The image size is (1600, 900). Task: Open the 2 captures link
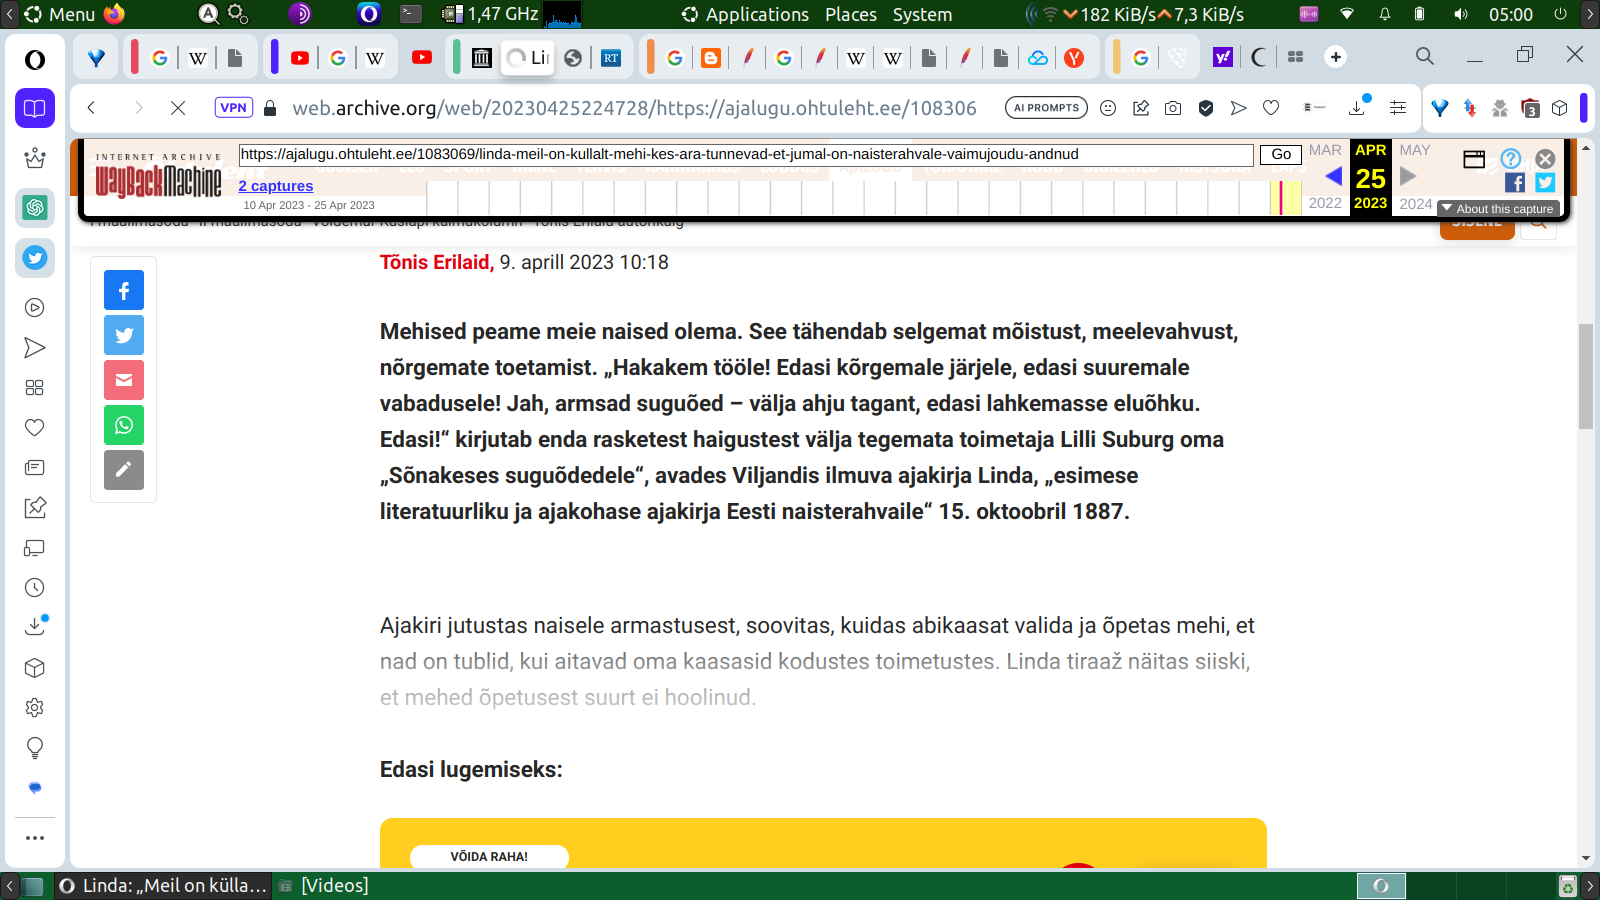point(276,186)
